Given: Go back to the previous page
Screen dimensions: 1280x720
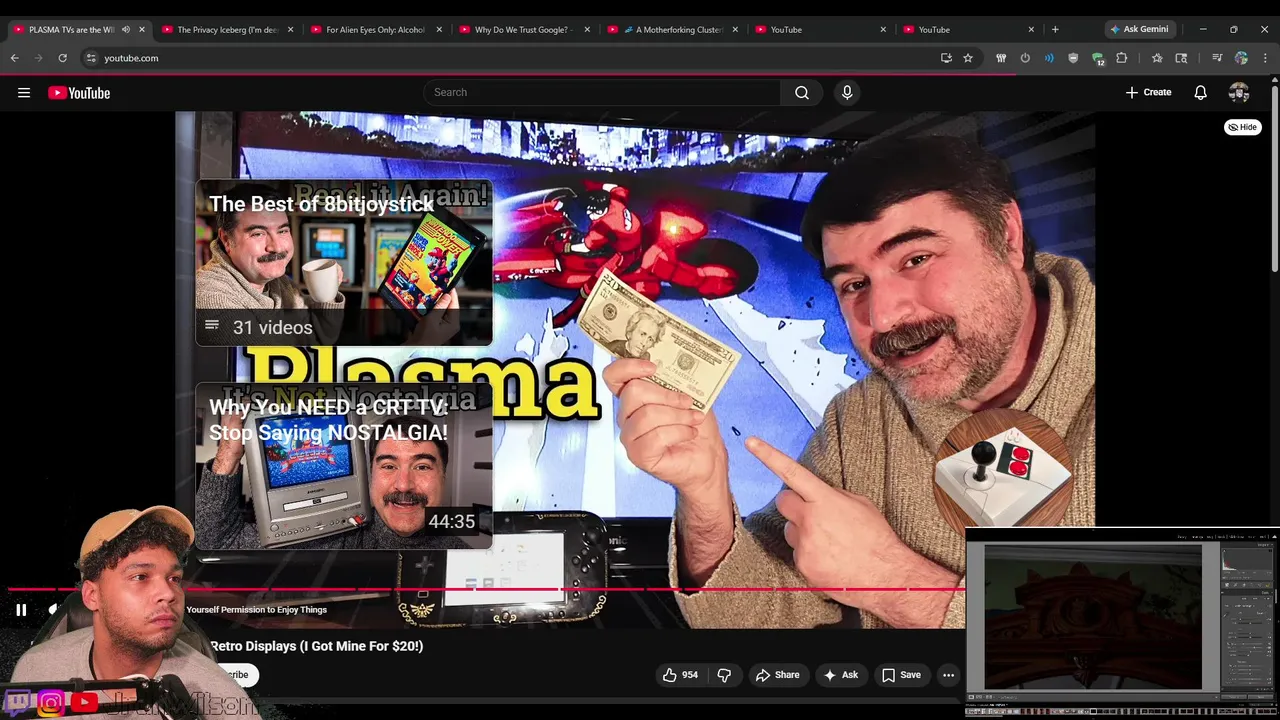Looking at the screenshot, I should [x=14, y=58].
